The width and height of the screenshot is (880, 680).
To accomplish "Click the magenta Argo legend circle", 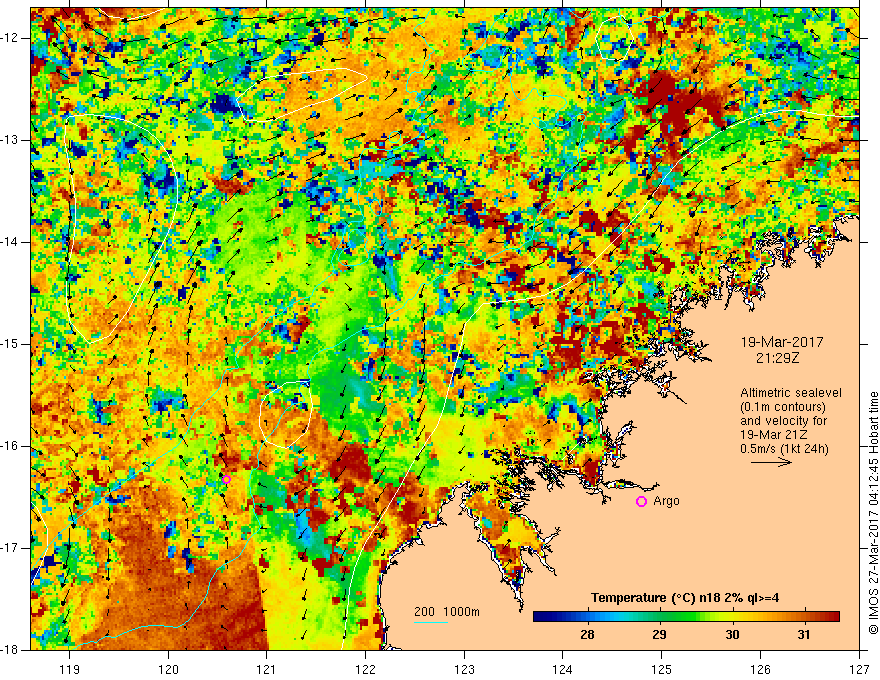I will click(641, 501).
